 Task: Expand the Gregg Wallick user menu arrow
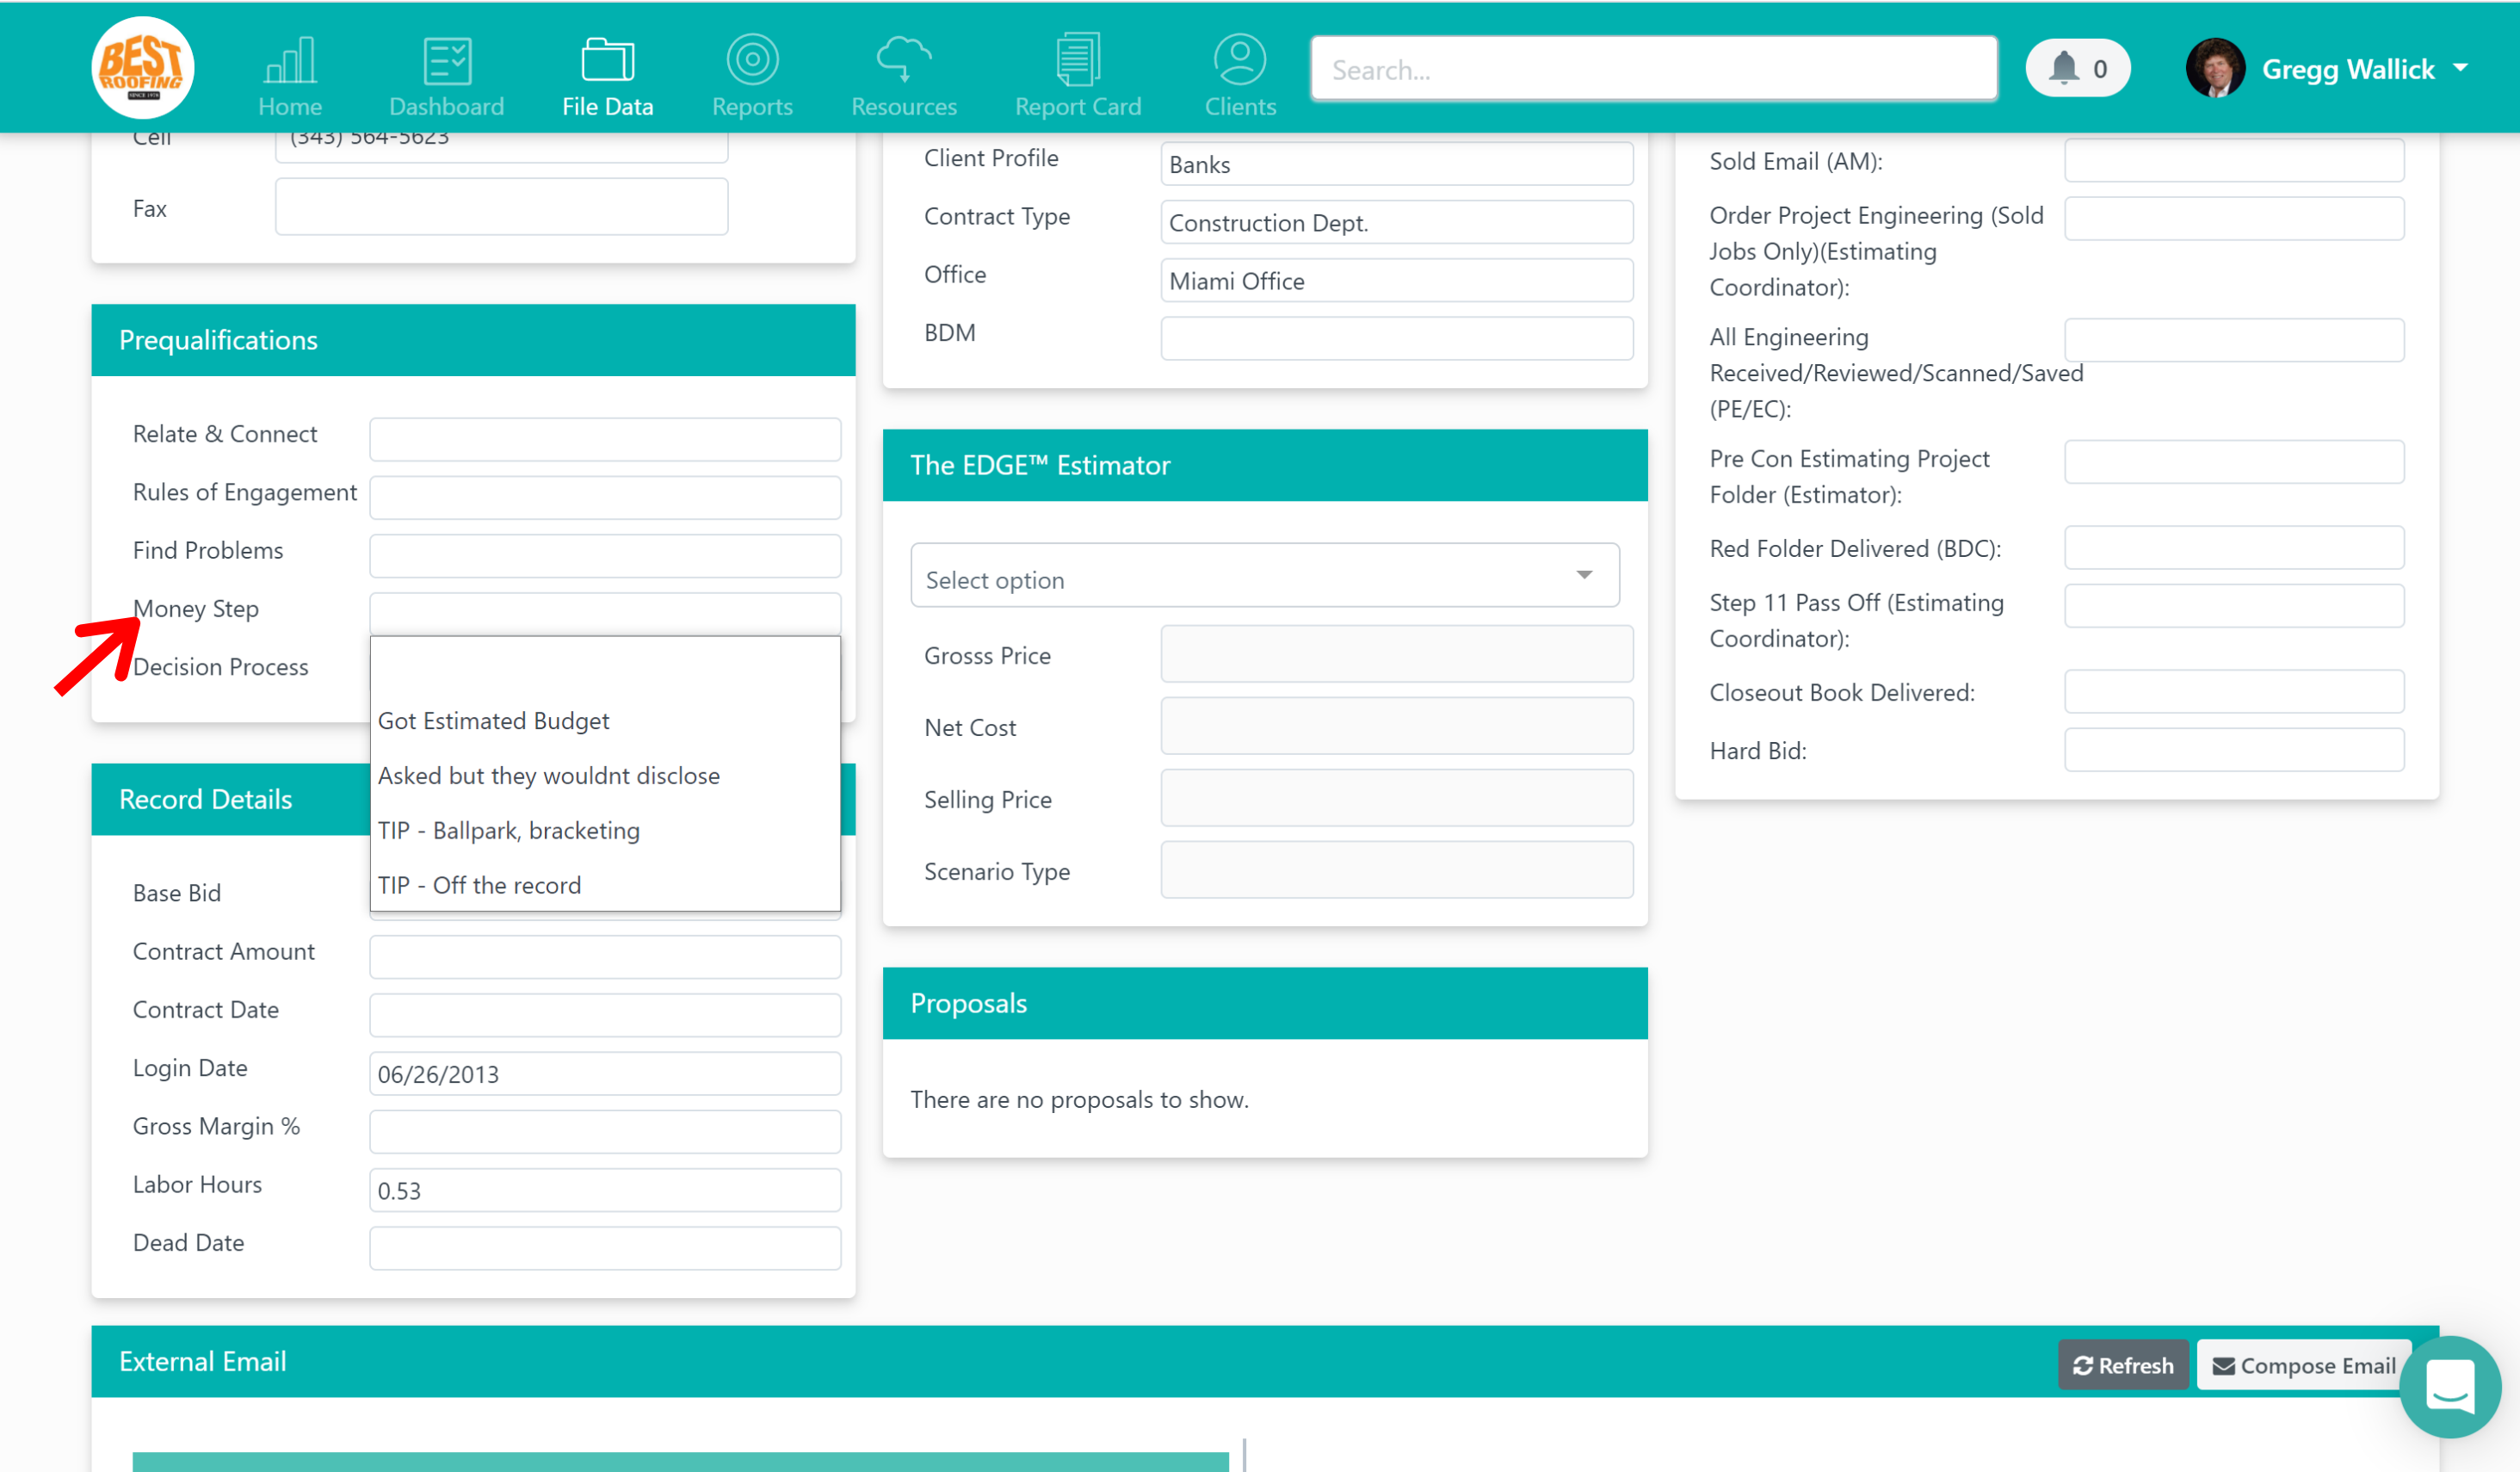[x=2460, y=68]
